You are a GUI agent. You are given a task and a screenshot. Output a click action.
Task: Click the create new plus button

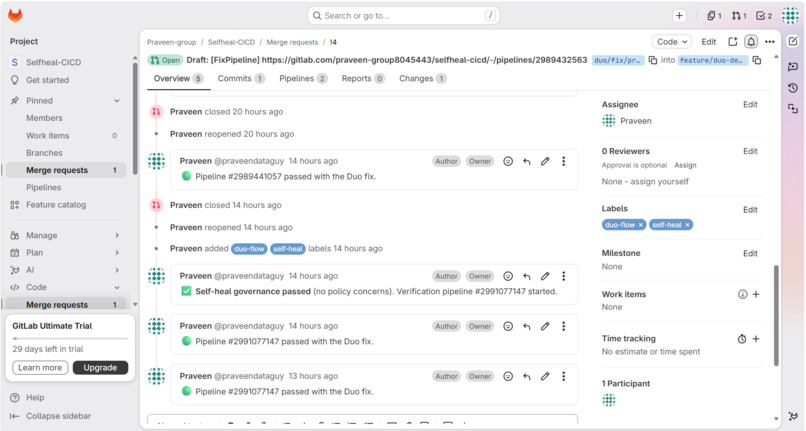pyautogui.click(x=679, y=16)
